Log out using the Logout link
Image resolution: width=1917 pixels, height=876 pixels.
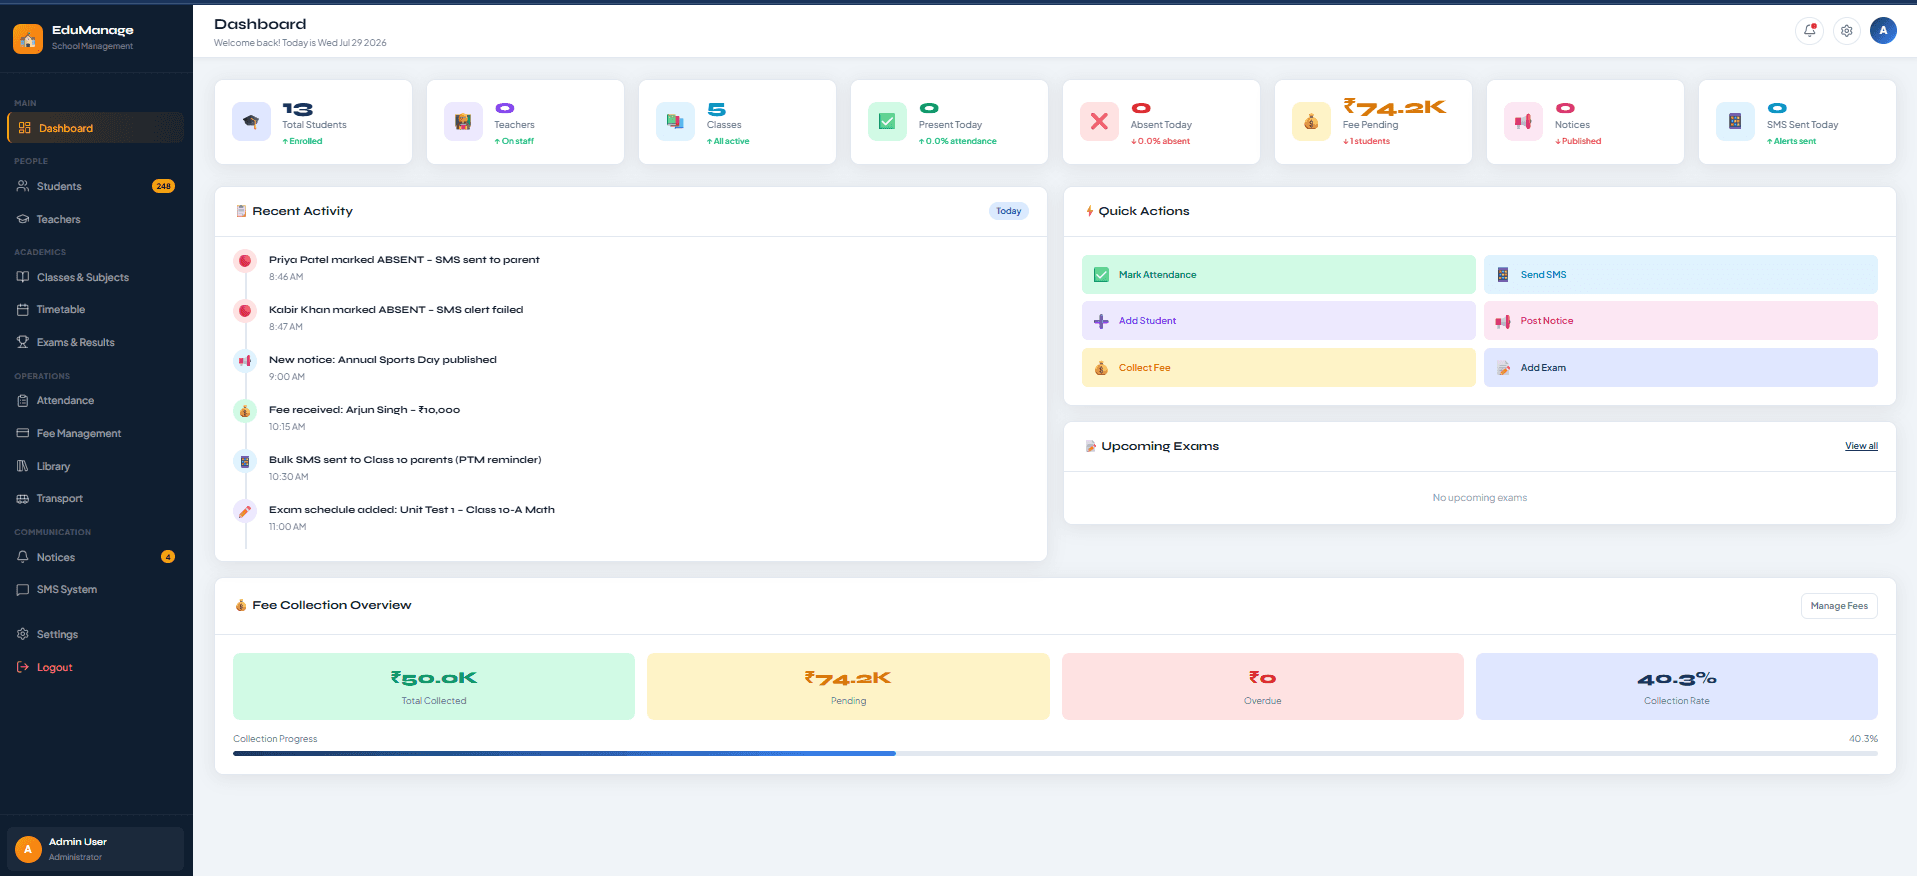[x=96, y=667]
